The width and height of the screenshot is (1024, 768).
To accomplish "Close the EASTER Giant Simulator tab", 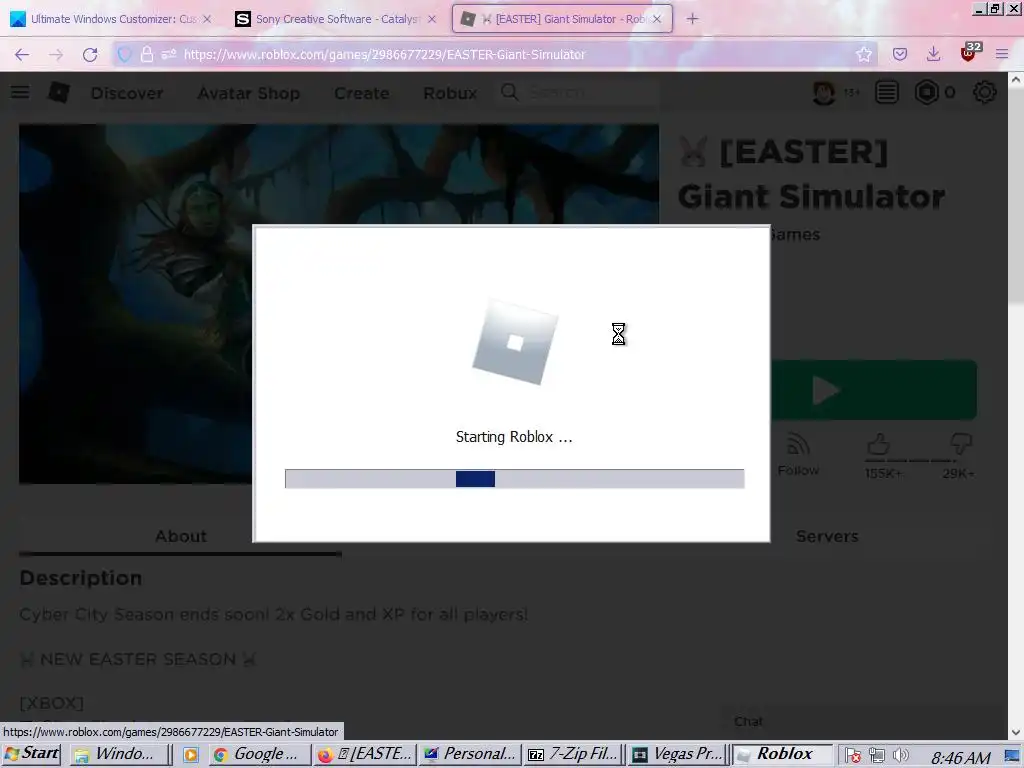I will click(x=657, y=19).
